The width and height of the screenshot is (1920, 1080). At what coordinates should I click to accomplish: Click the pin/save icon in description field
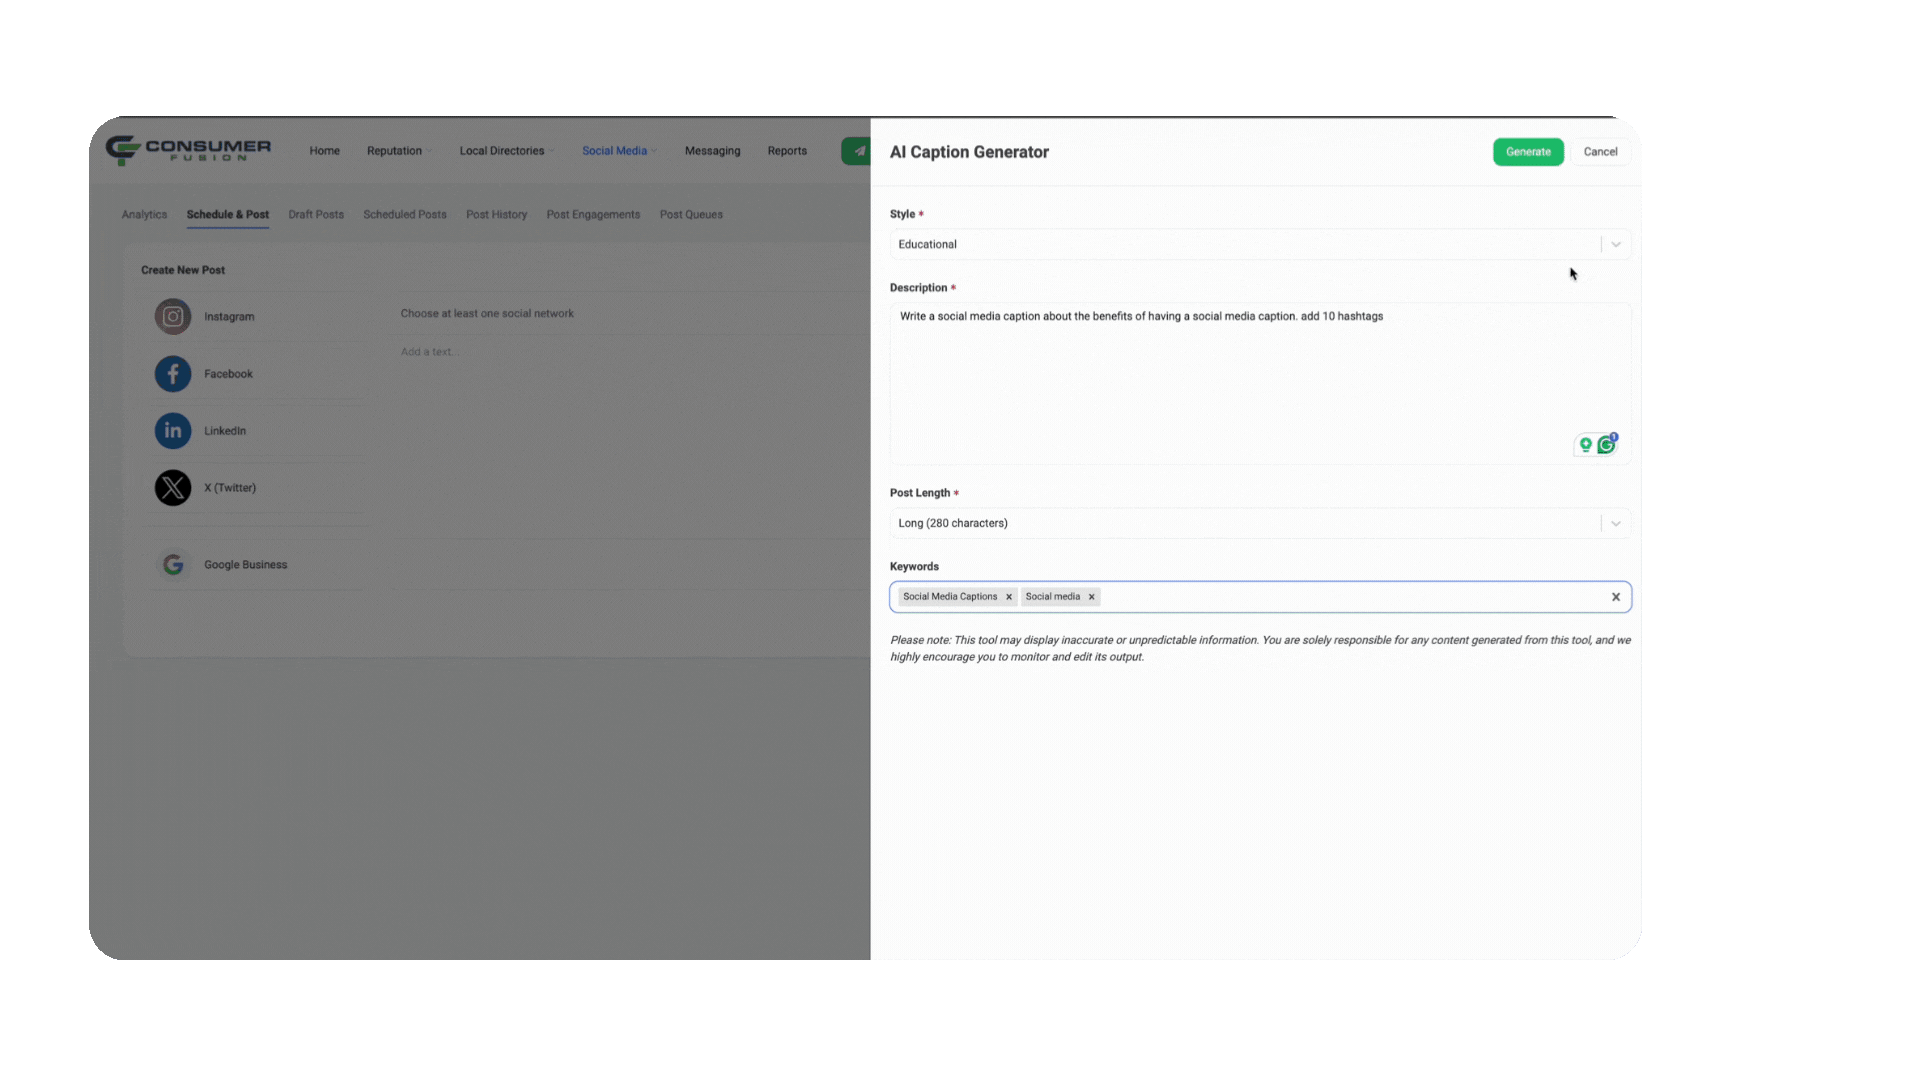(1586, 444)
